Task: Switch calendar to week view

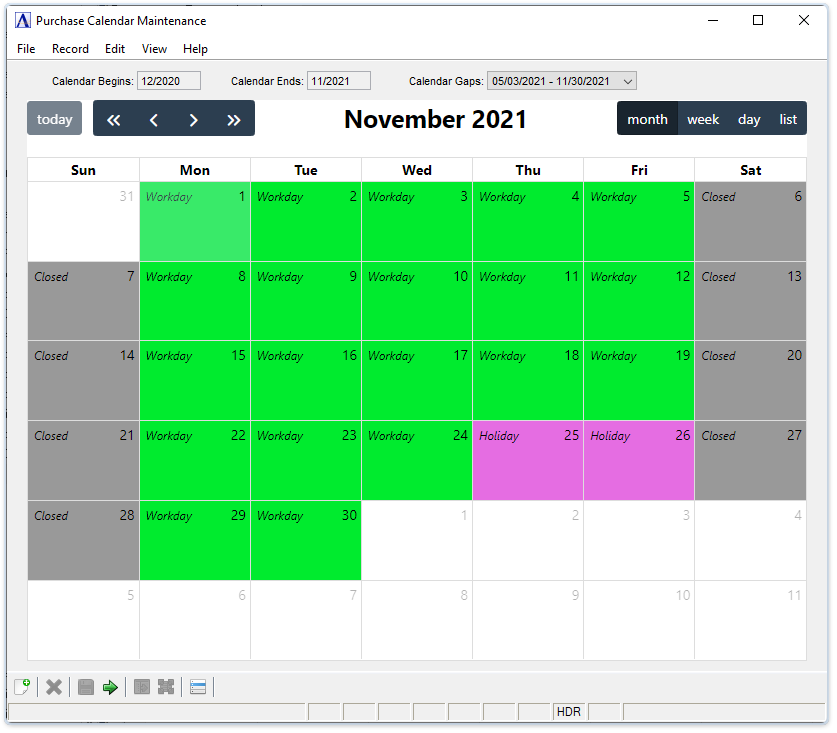Action: 703,118
